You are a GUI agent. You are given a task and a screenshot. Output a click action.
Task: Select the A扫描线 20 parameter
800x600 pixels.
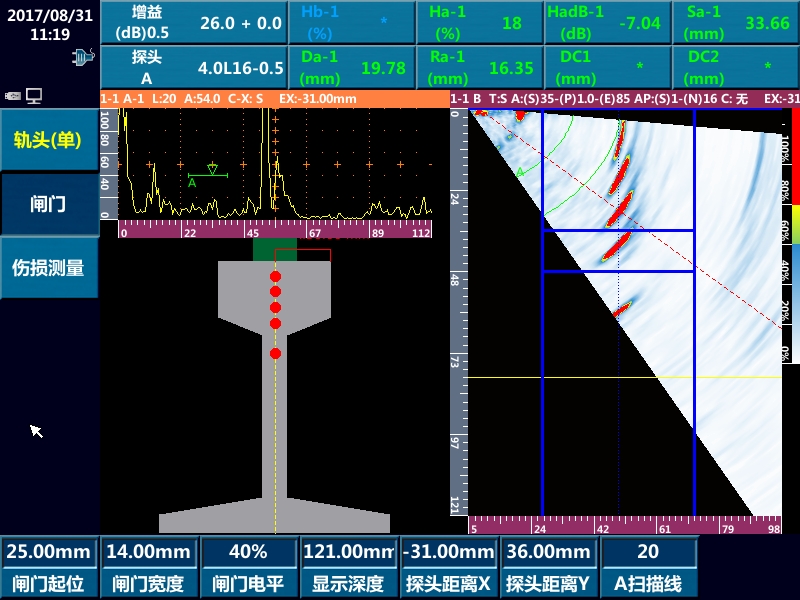click(648, 567)
